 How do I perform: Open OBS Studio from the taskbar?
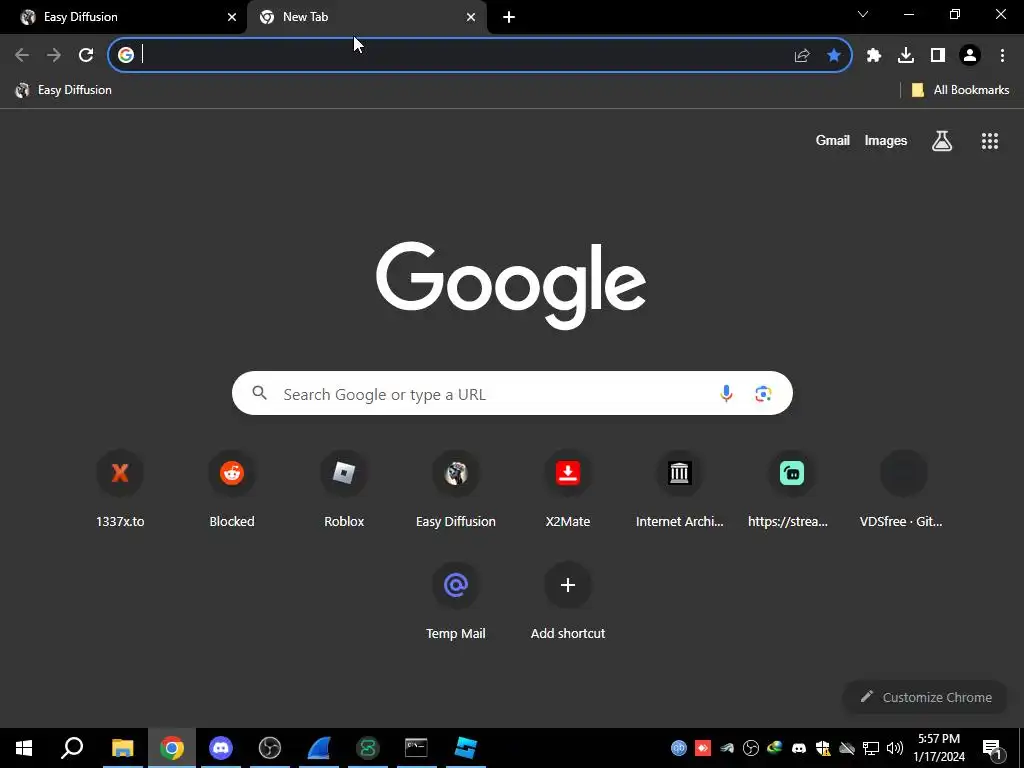[270, 748]
